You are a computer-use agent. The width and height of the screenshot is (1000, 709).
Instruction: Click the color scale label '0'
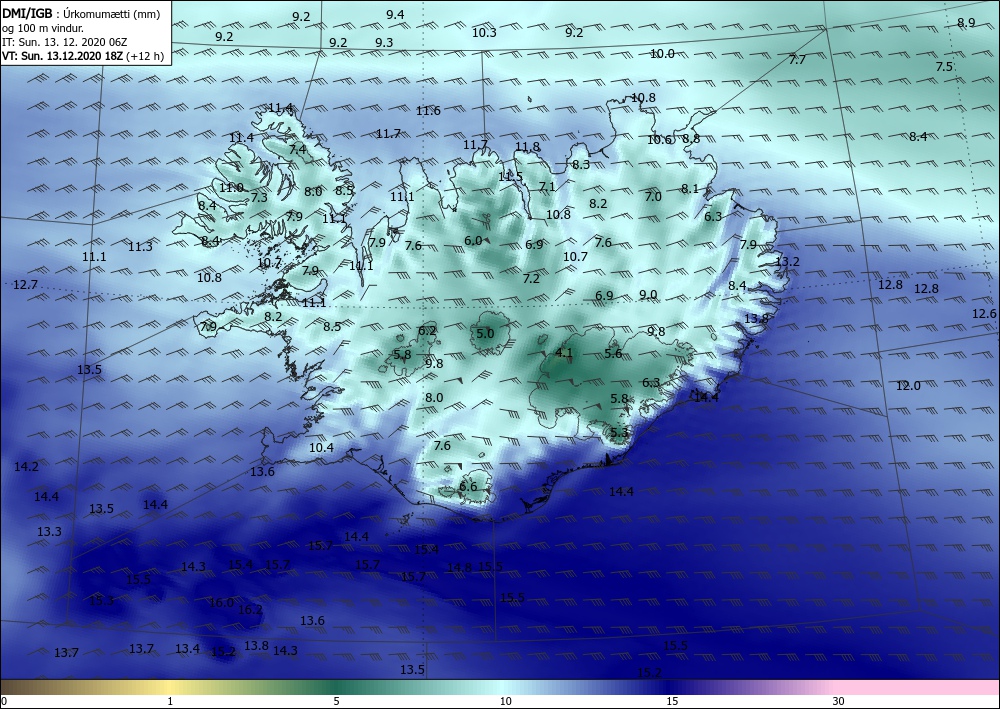pyautogui.click(x=4, y=701)
